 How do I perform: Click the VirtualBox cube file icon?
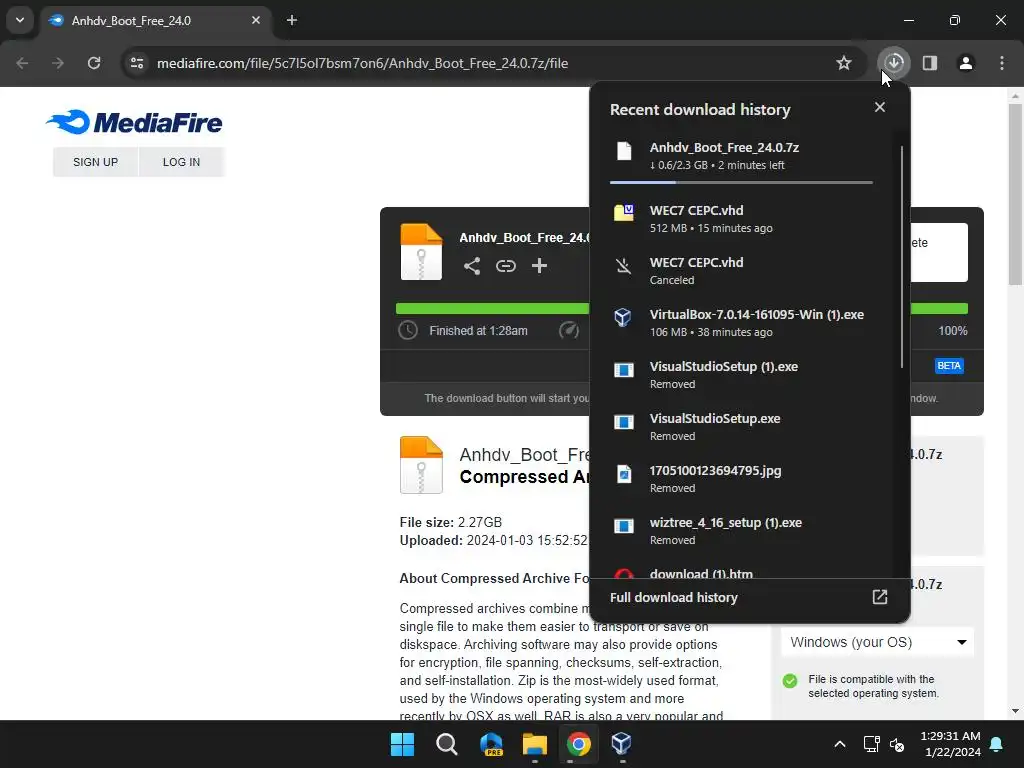pyautogui.click(x=623, y=317)
